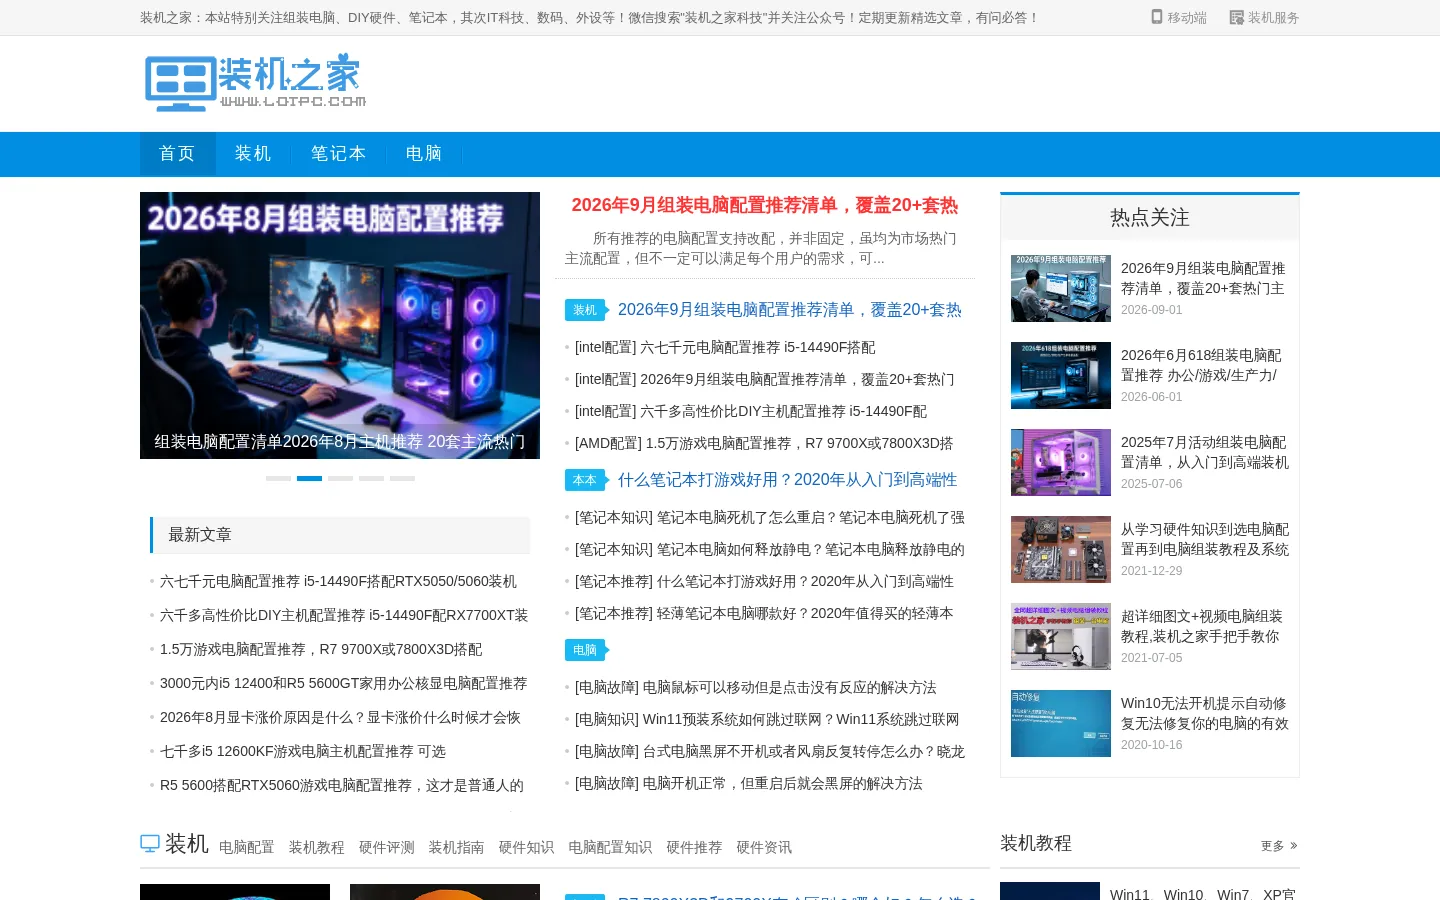
Task: Click the 装机 tag badge beside 2026年9月 headline
Action: (x=586, y=310)
